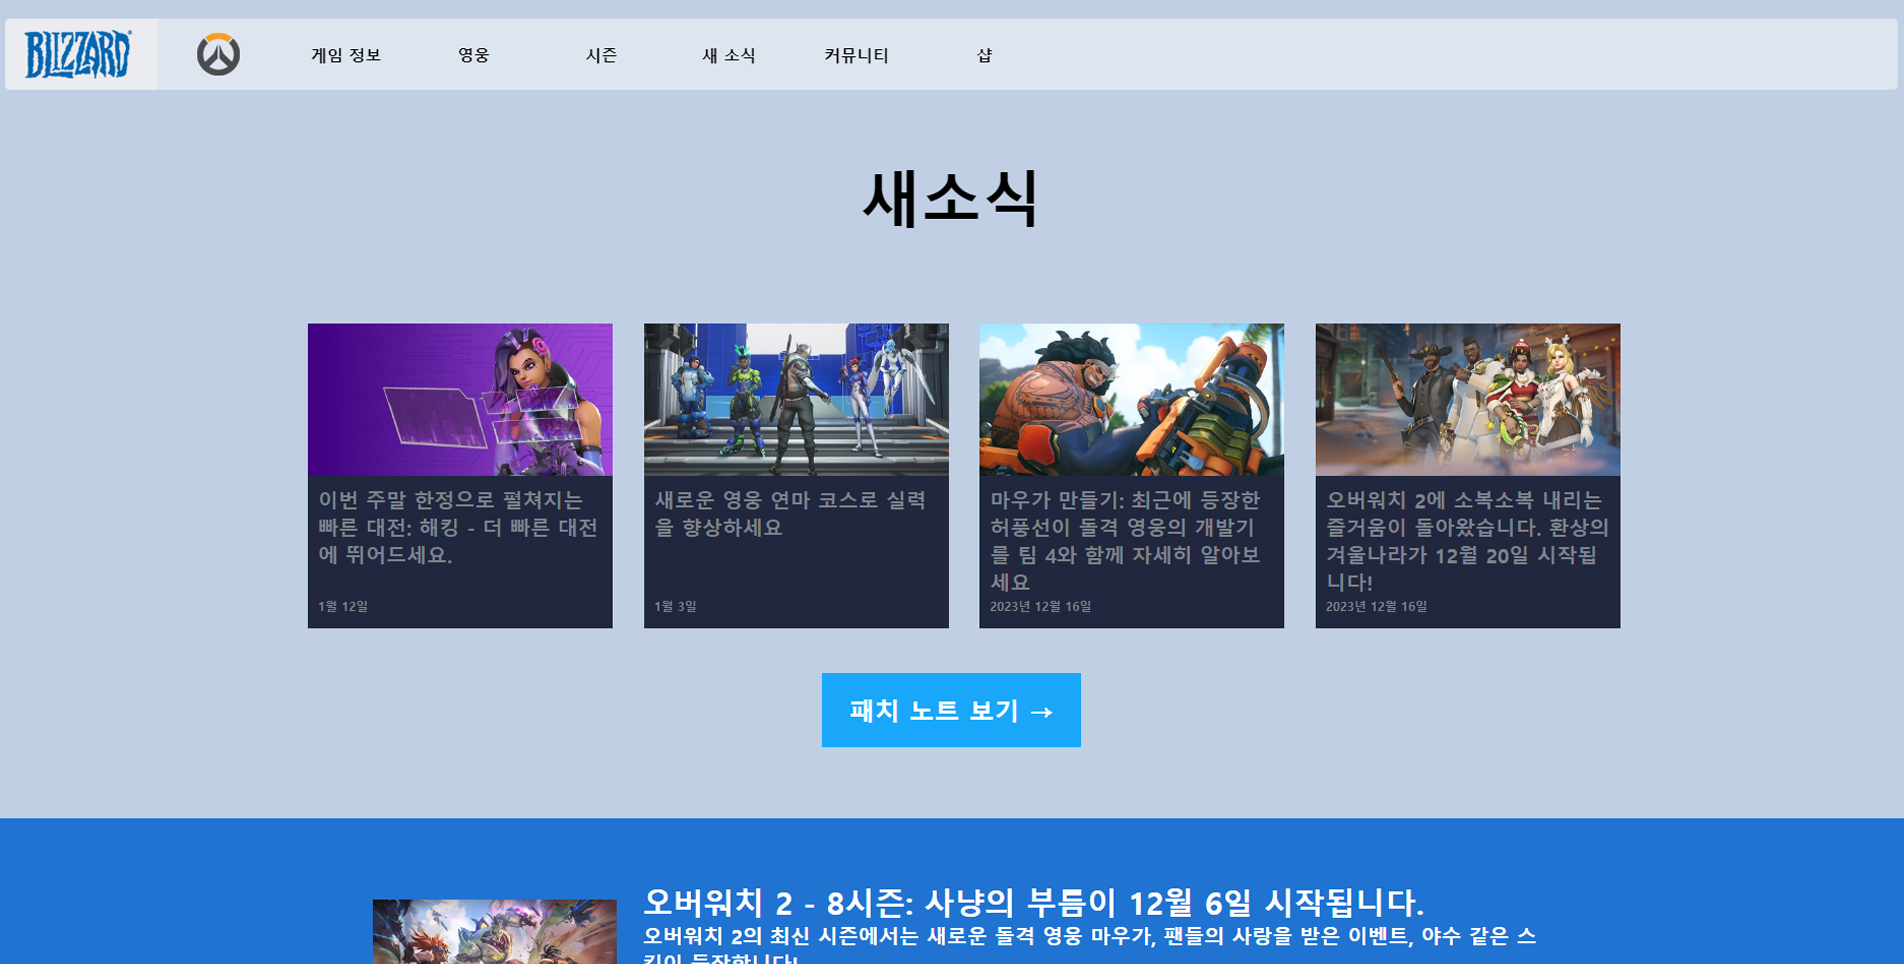
Task: Open the 게임 정보 menu
Action: [x=344, y=56]
